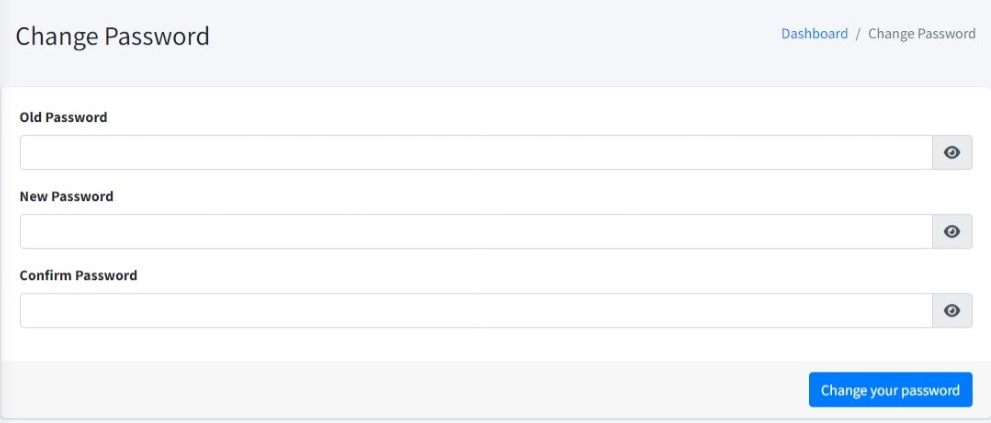Click the eye icon beside Old Password

[x=952, y=153]
